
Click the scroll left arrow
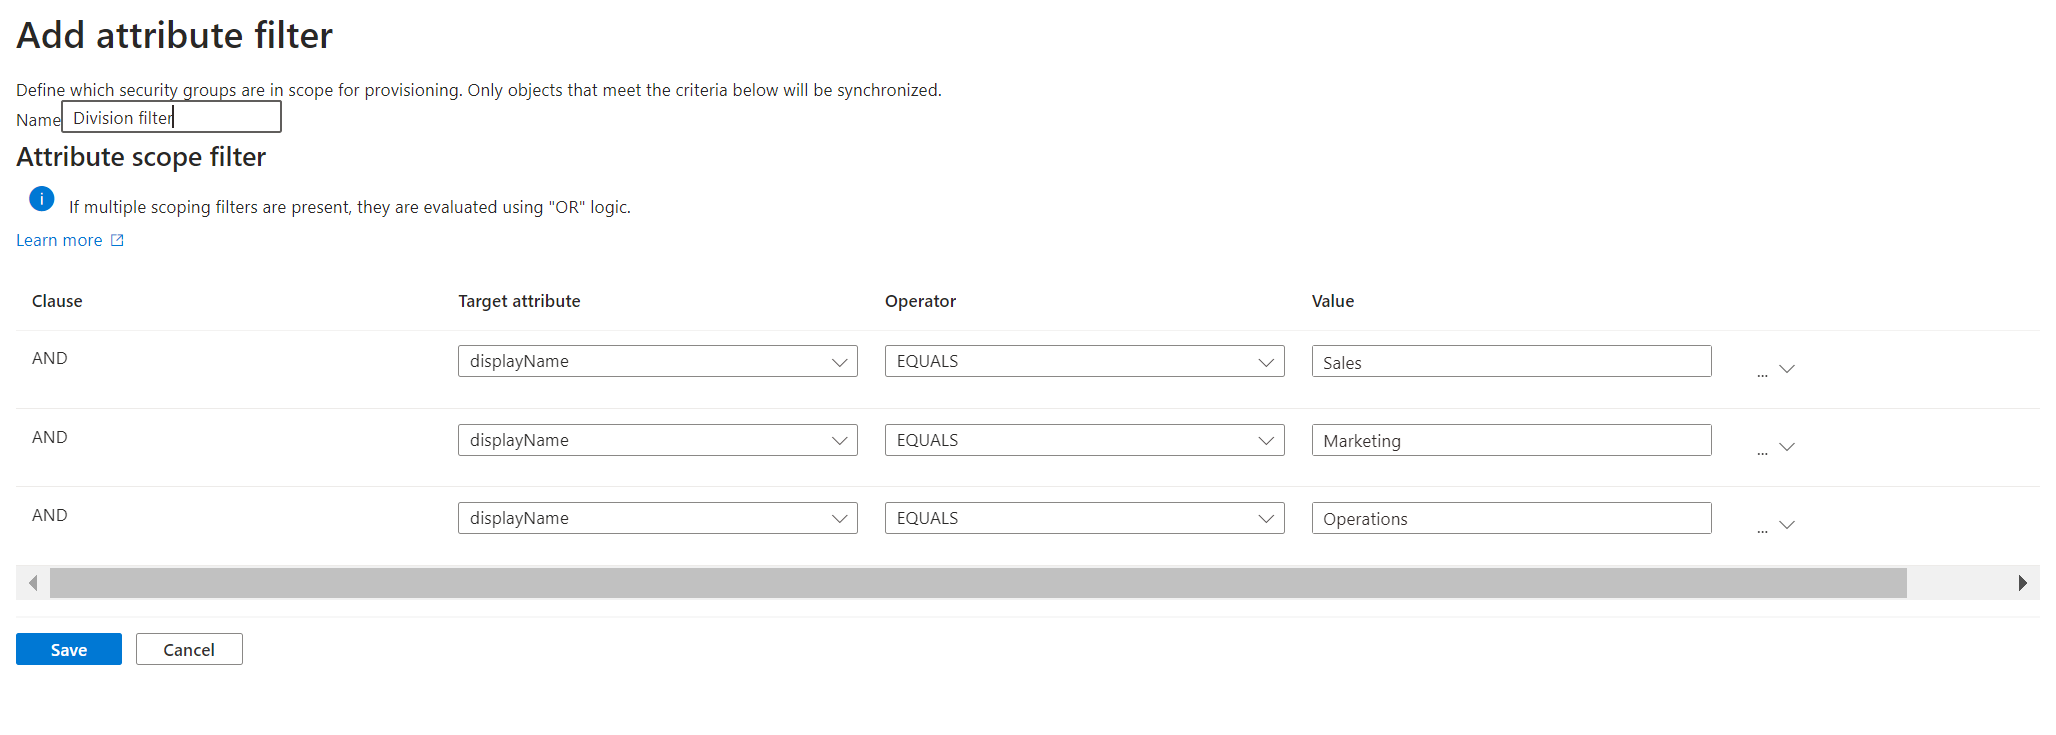coord(33,583)
